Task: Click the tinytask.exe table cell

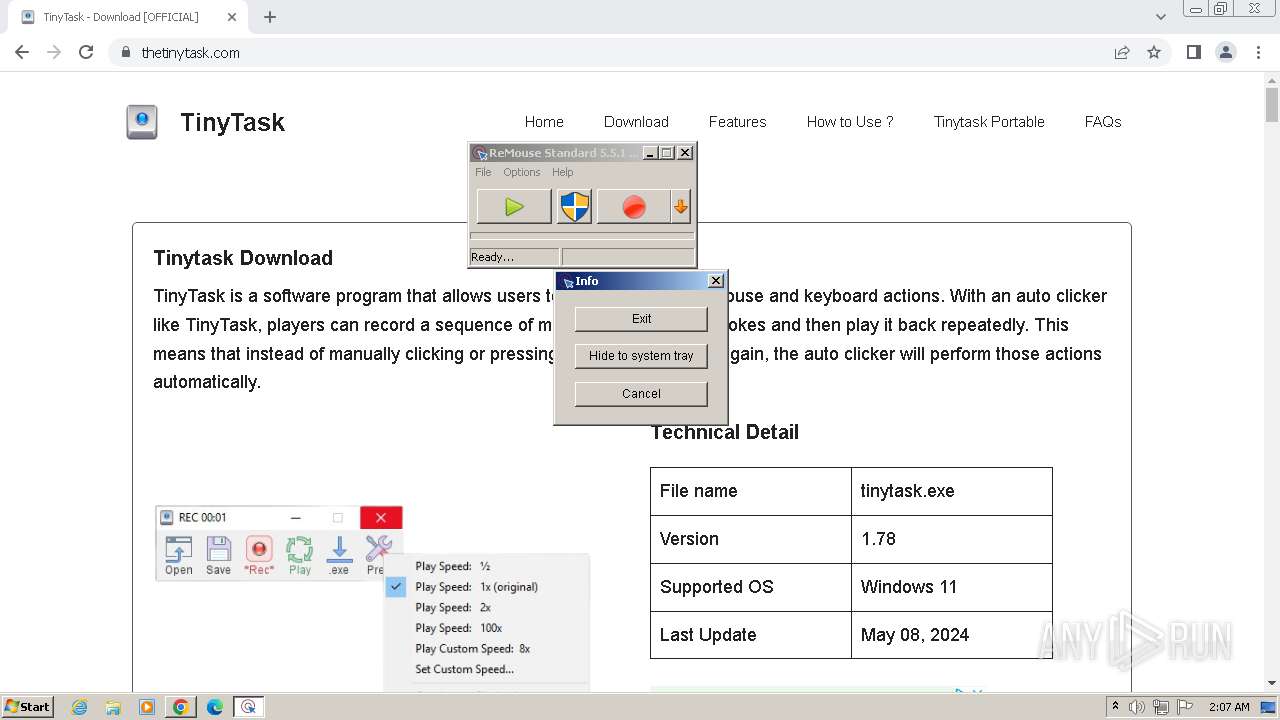Action: (951, 491)
